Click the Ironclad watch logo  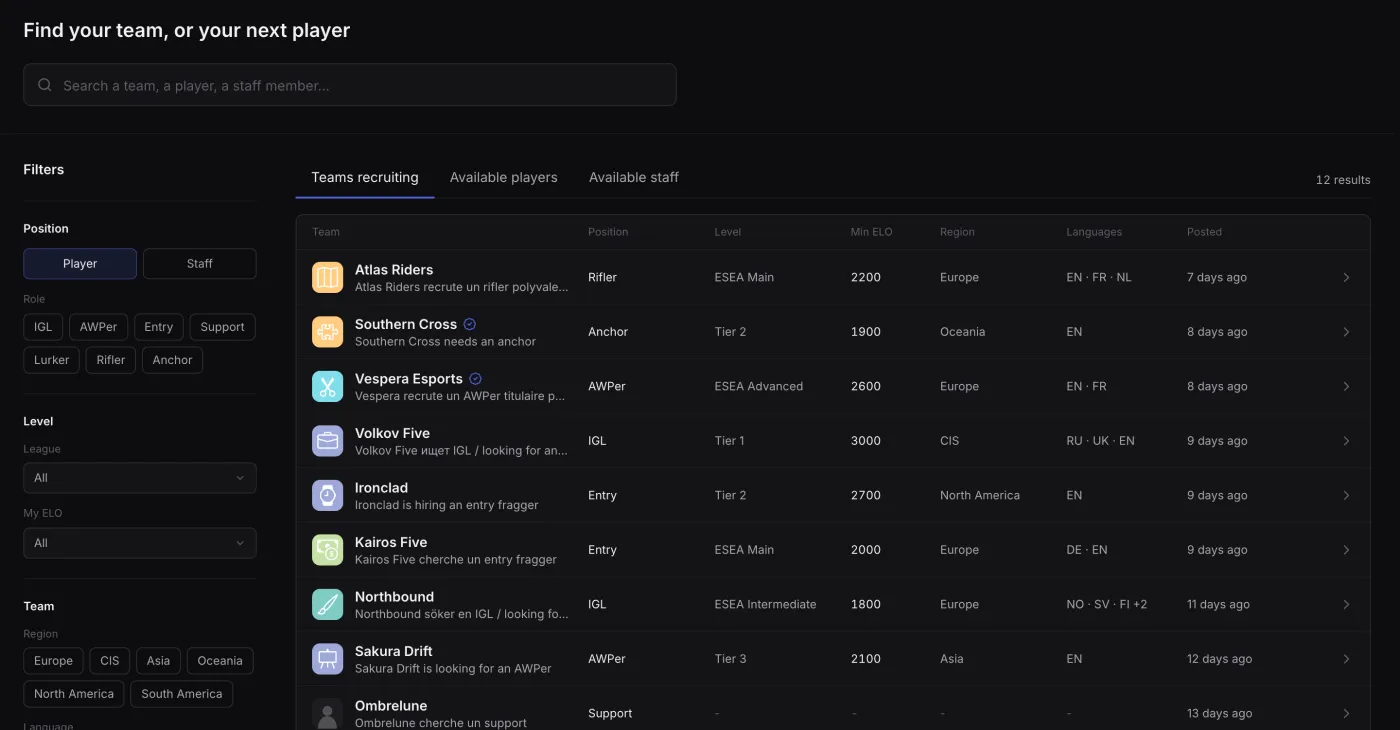pos(327,495)
